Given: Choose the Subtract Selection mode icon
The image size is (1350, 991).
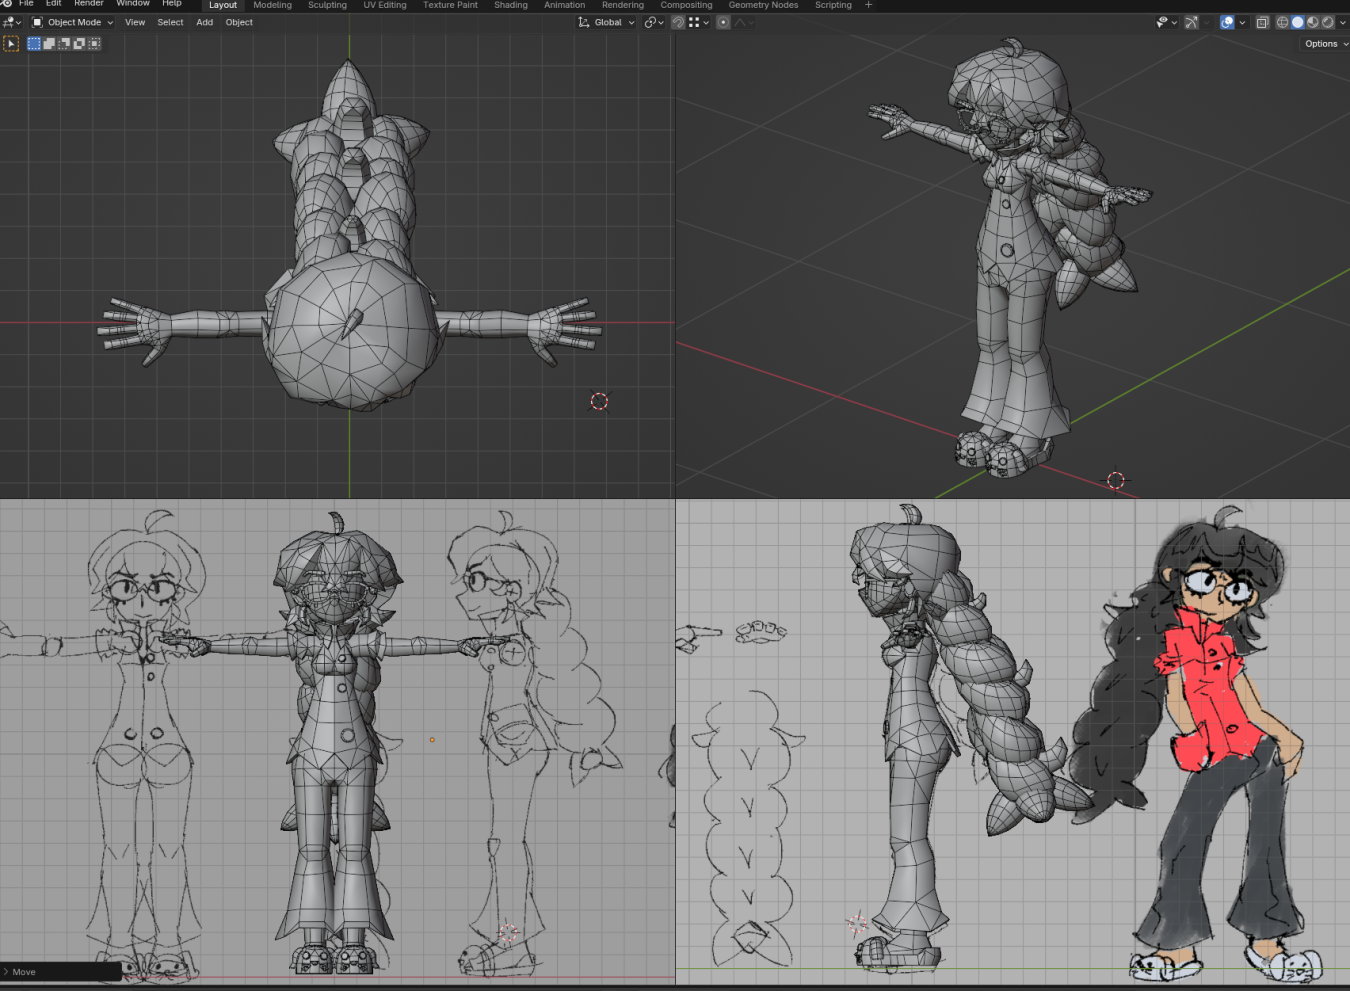Looking at the screenshot, I should tap(64, 44).
